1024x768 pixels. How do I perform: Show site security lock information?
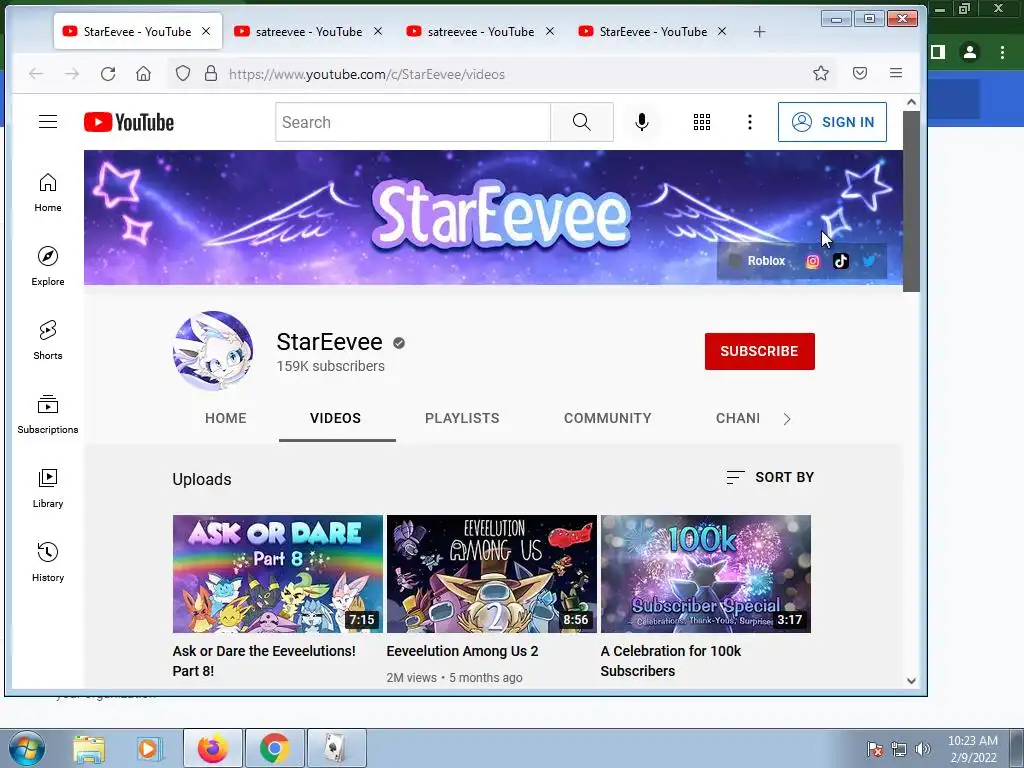(x=210, y=73)
